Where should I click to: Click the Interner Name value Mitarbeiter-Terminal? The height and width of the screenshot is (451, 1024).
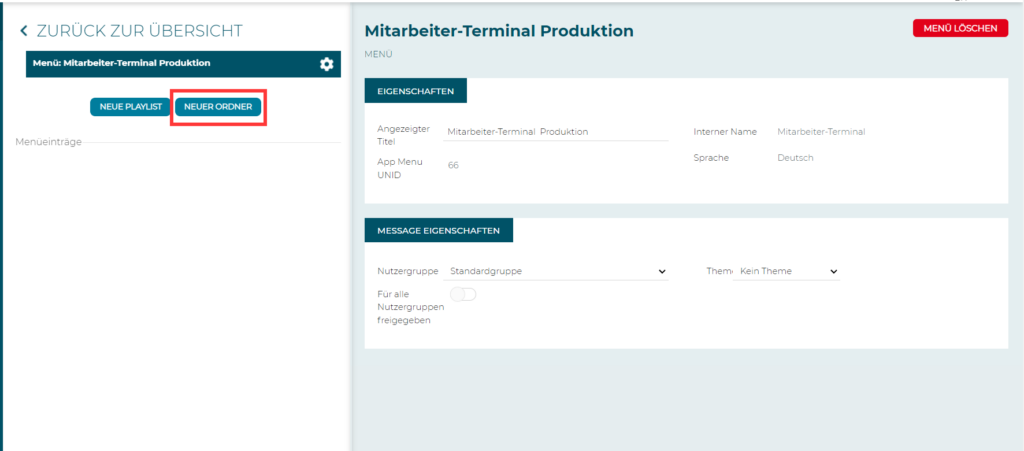pyautogui.click(x=821, y=132)
